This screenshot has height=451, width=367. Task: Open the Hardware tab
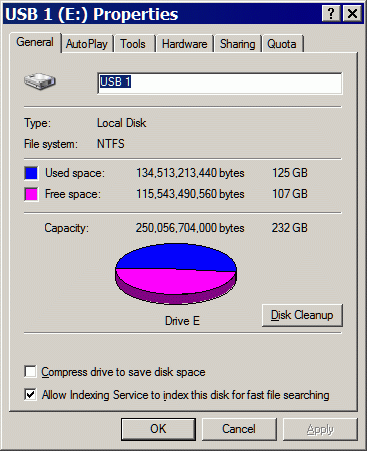(x=185, y=44)
